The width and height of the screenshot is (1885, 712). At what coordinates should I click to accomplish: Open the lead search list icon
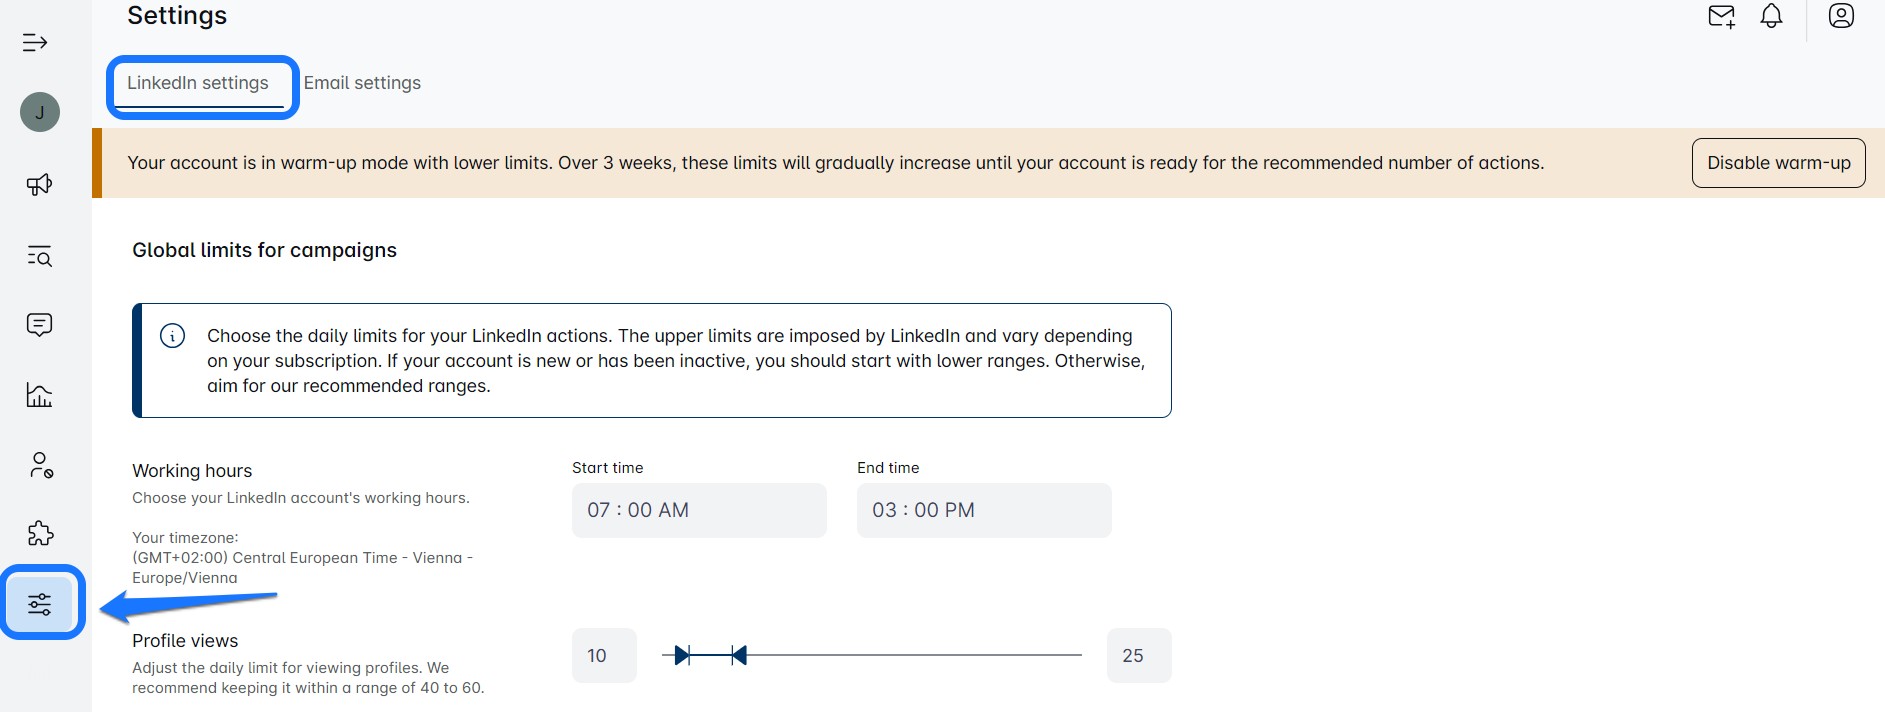pos(39,256)
